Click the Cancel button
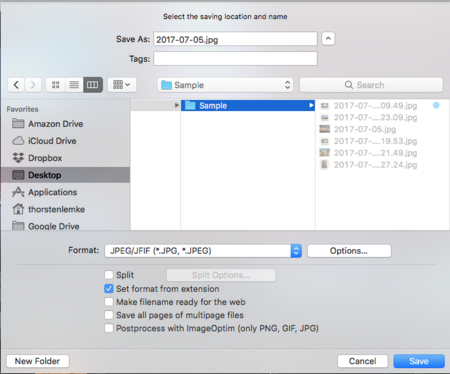The height and width of the screenshot is (374, 450). tap(363, 361)
